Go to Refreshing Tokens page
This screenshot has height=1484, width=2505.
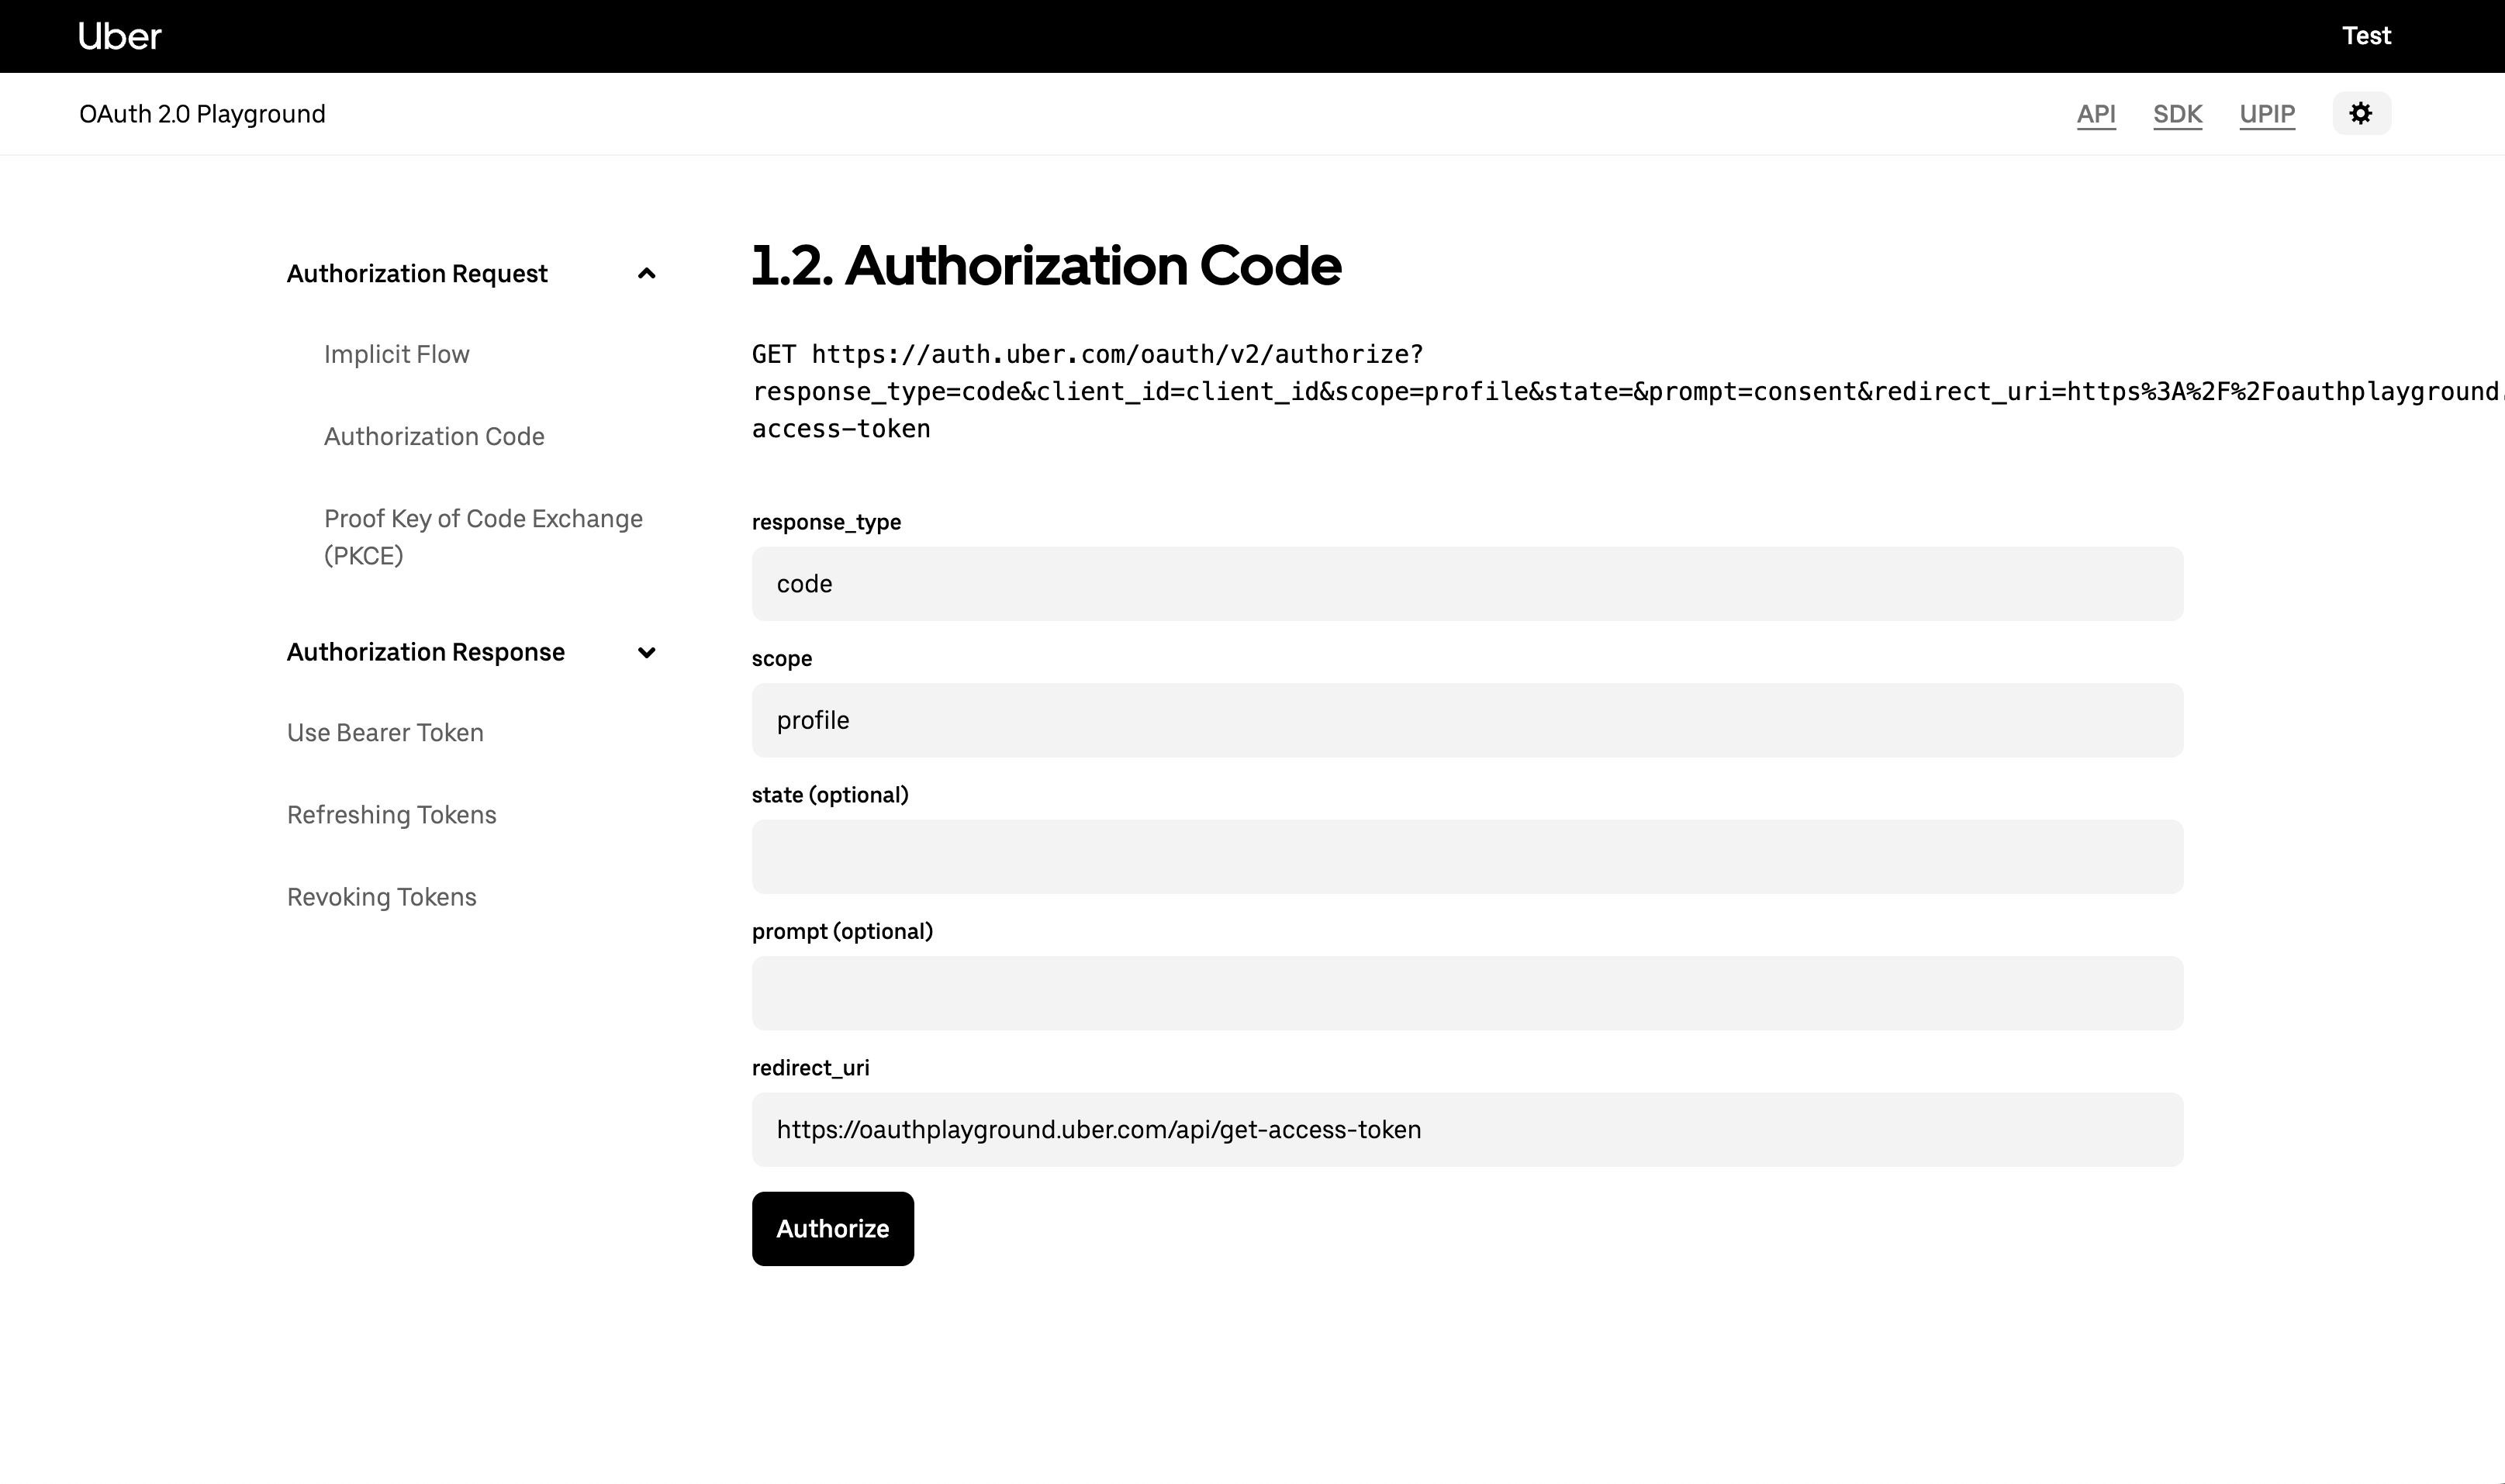392,814
